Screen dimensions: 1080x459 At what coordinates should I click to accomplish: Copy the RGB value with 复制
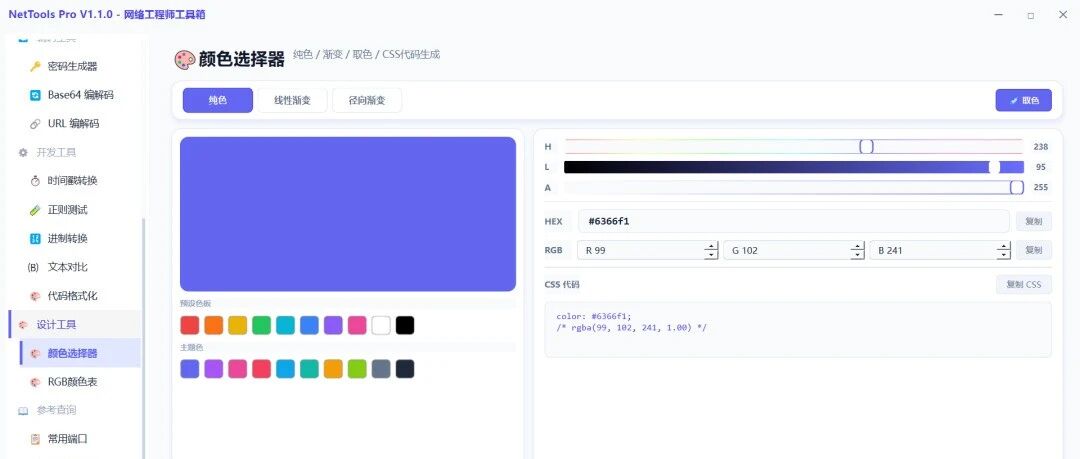1034,250
